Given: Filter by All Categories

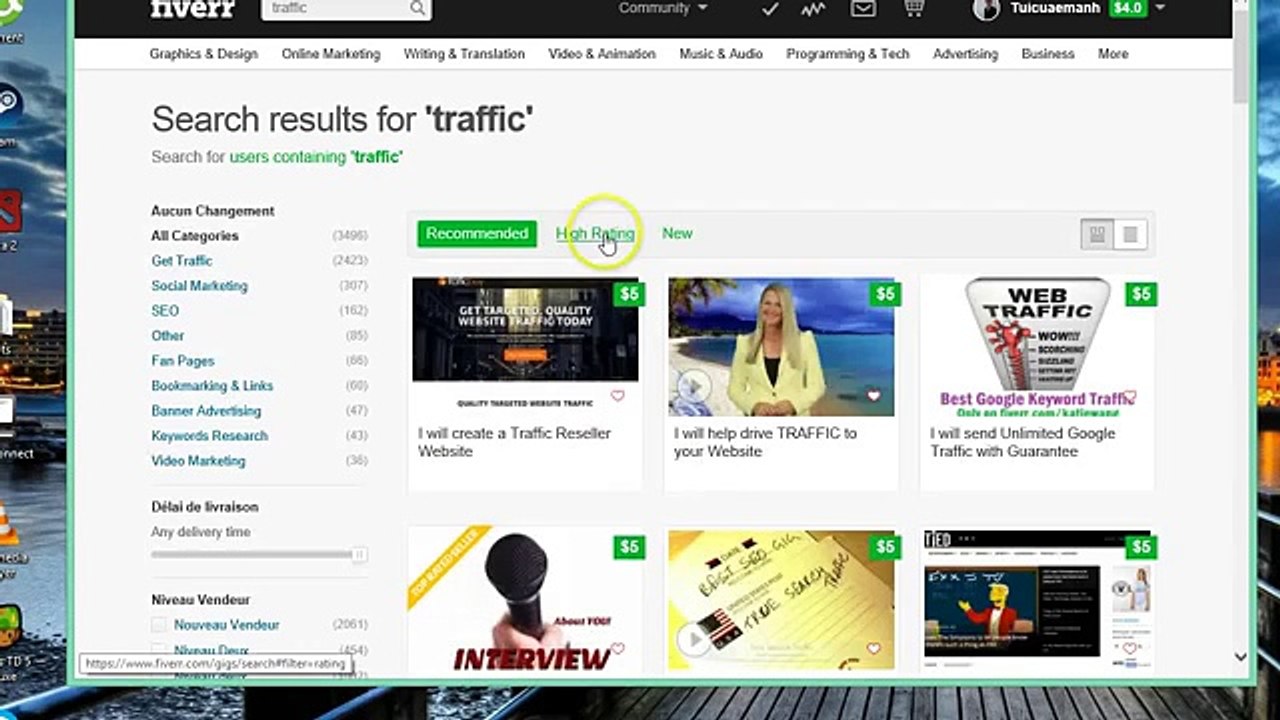Looking at the screenshot, I should (x=195, y=236).
